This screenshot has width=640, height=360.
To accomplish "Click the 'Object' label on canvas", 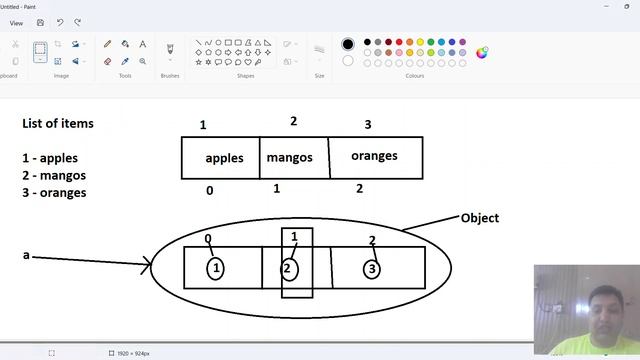I will tap(480, 218).
